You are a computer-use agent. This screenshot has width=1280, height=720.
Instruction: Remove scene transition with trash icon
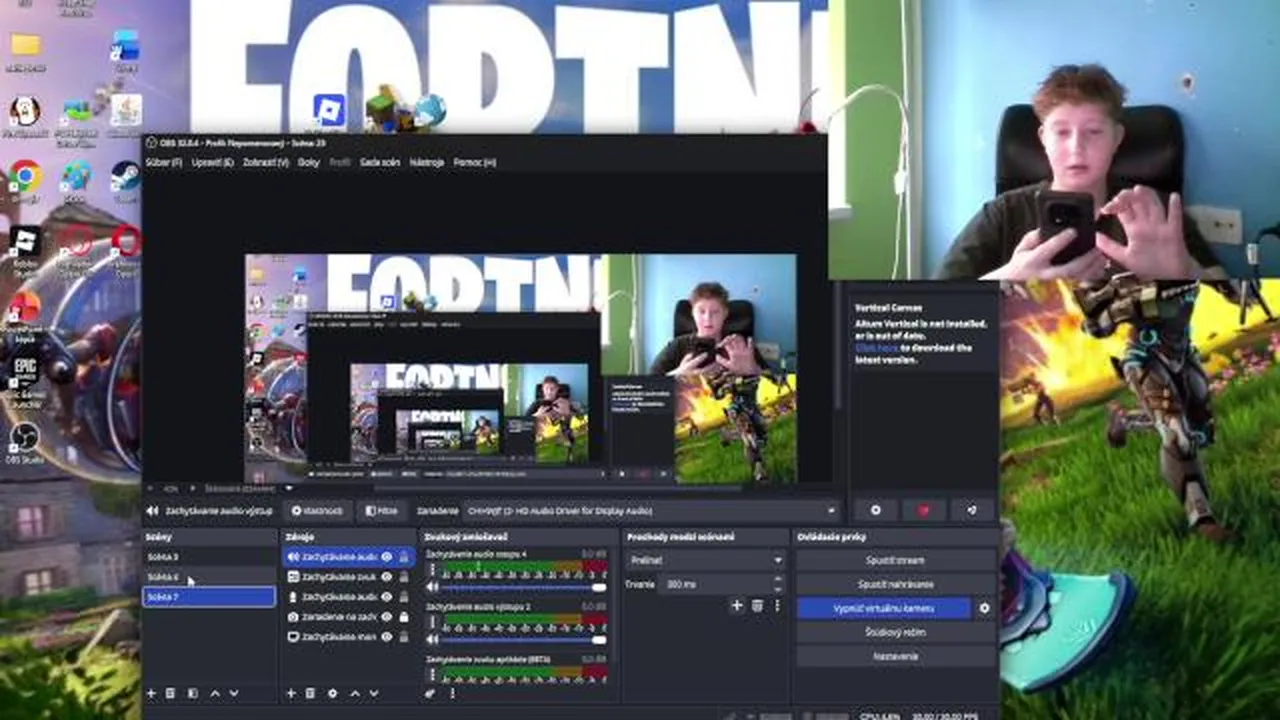[757, 605]
